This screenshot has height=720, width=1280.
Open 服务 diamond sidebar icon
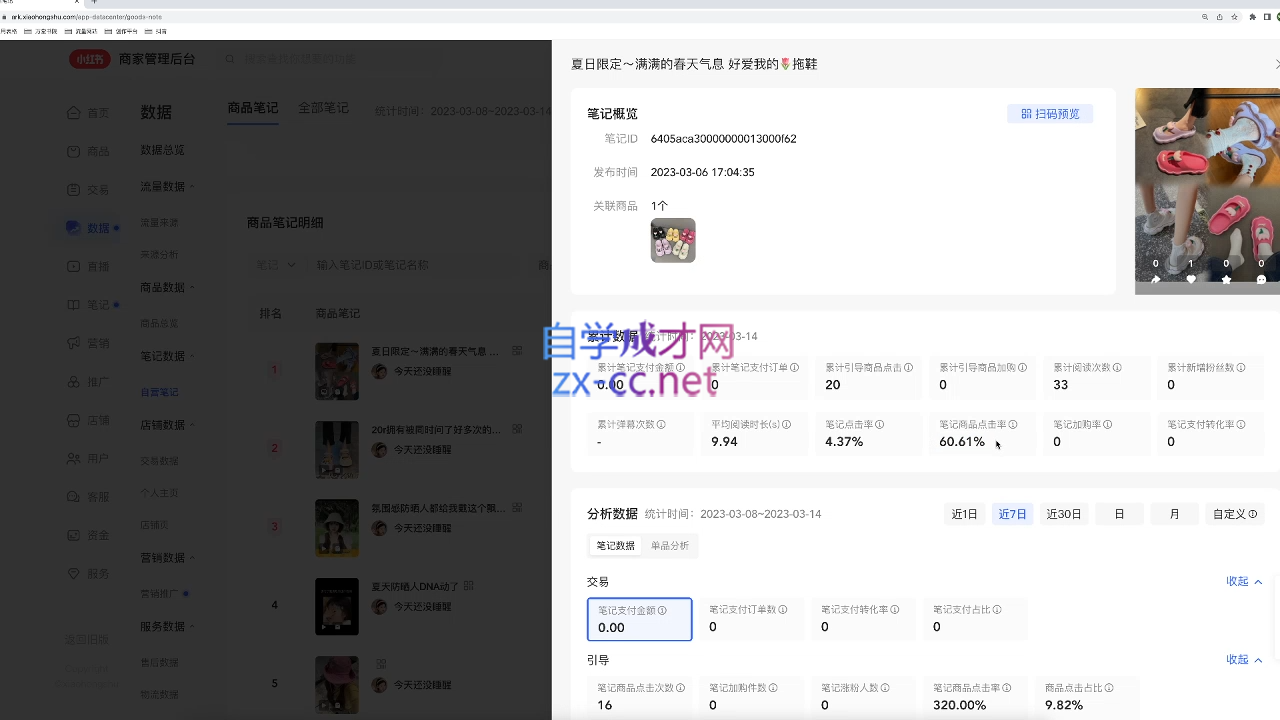click(x=74, y=573)
